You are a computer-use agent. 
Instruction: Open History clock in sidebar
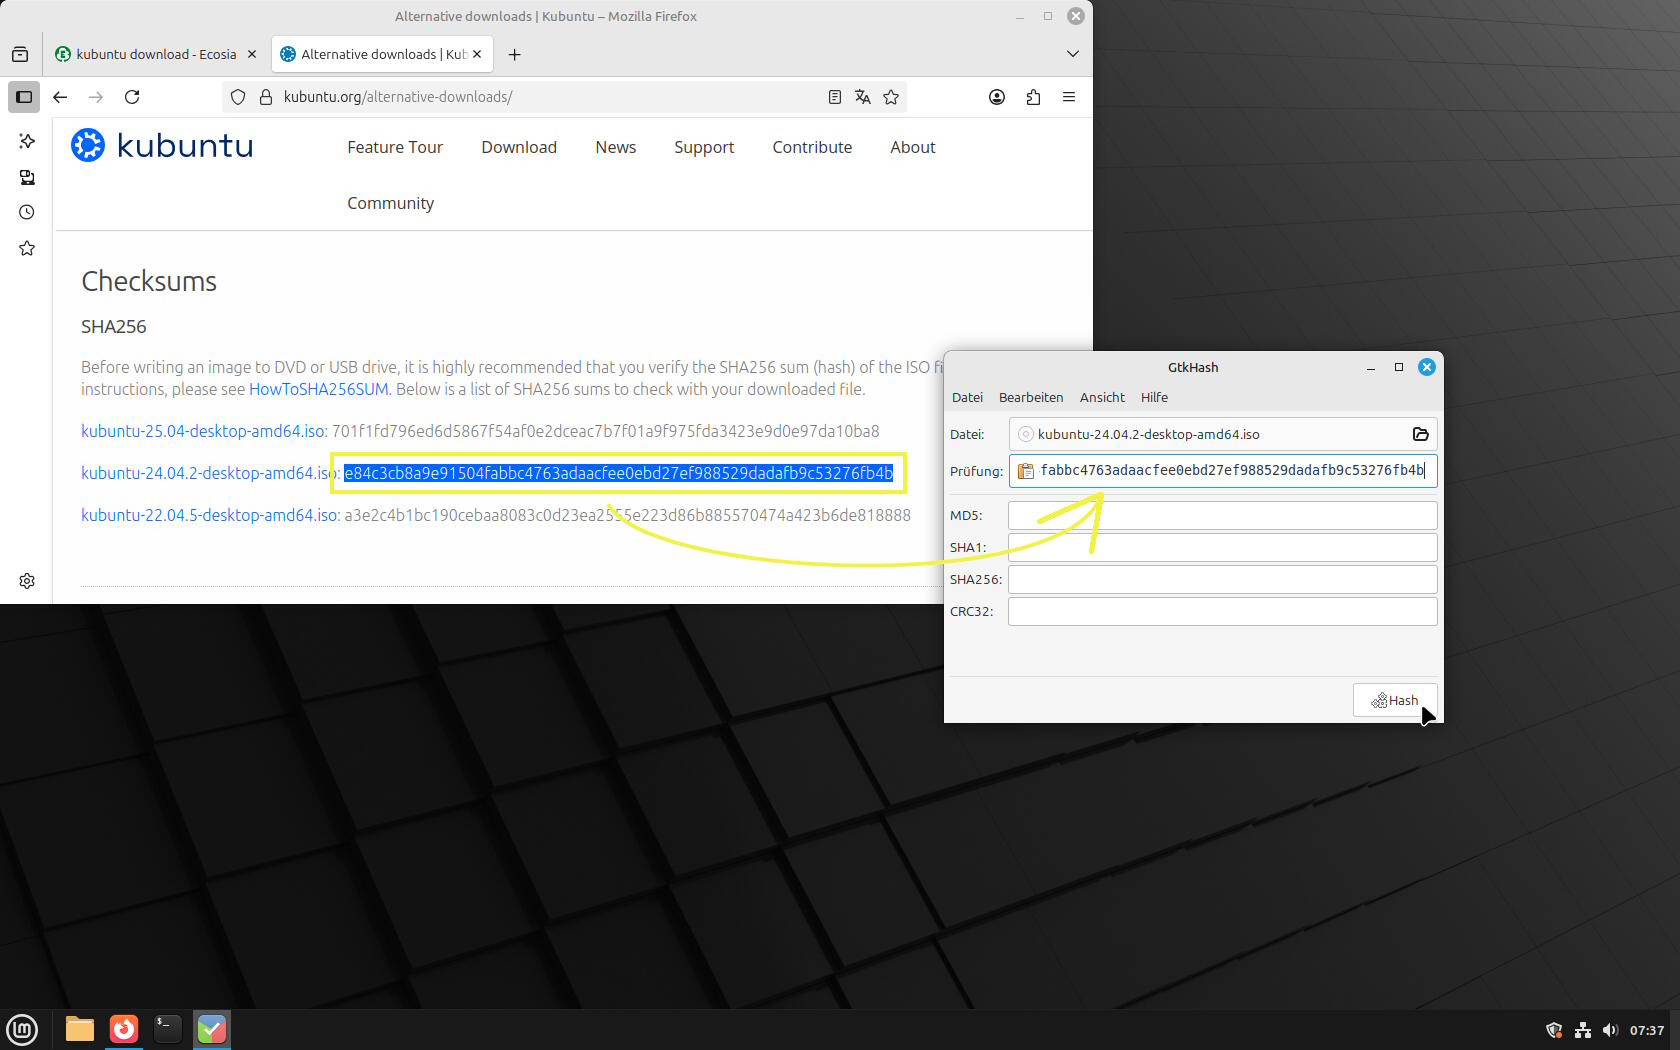[x=27, y=212]
